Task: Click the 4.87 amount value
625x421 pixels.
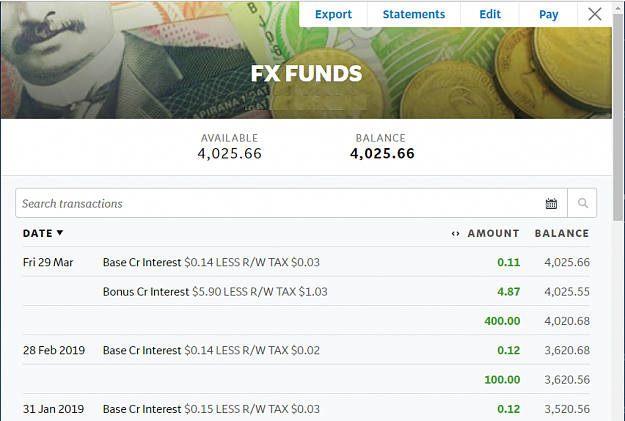Action: [x=509, y=291]
